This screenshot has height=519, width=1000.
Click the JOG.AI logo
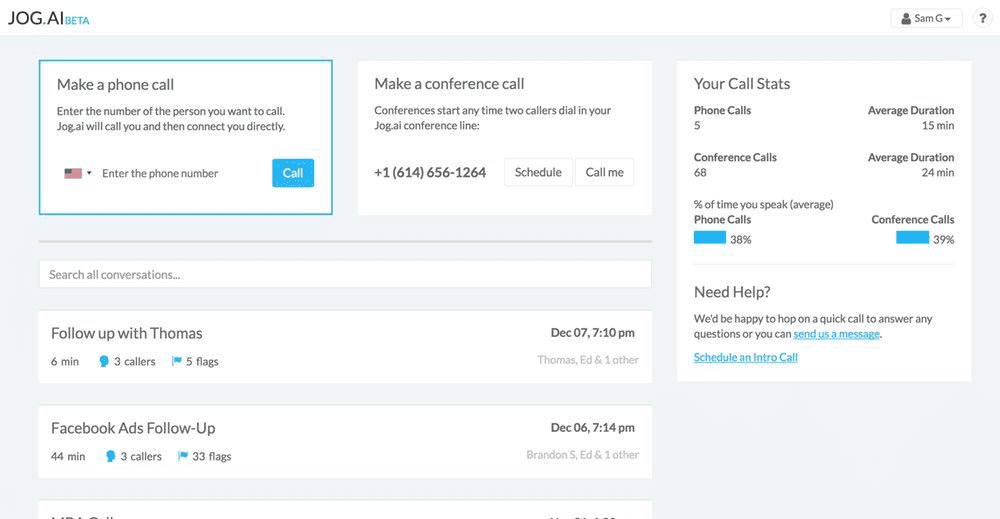coord(48,18)
